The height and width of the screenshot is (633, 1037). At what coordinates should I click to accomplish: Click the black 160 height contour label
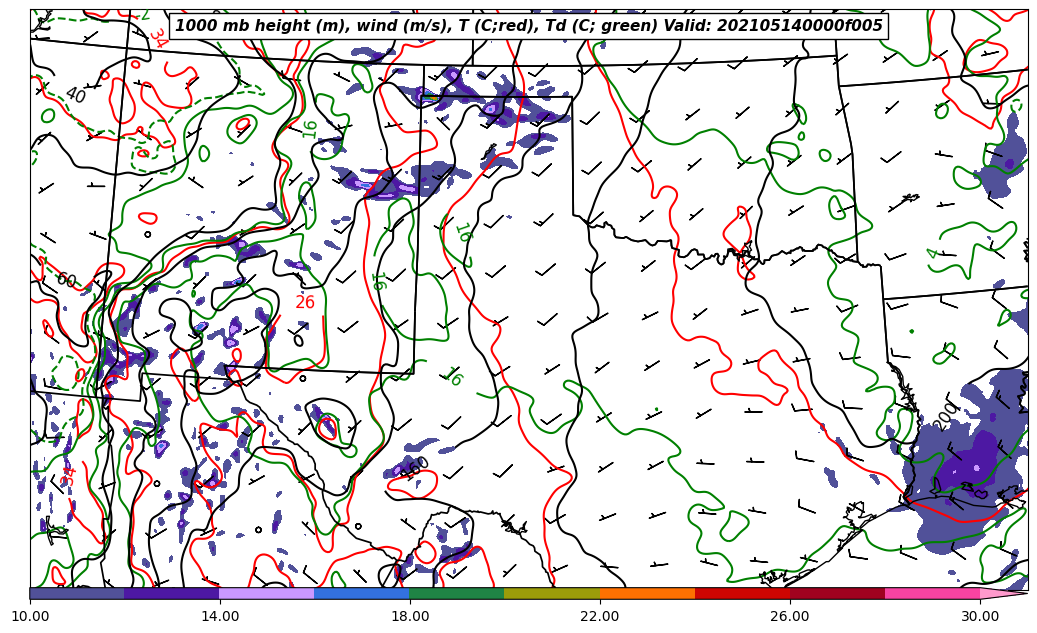coord(416,466)
